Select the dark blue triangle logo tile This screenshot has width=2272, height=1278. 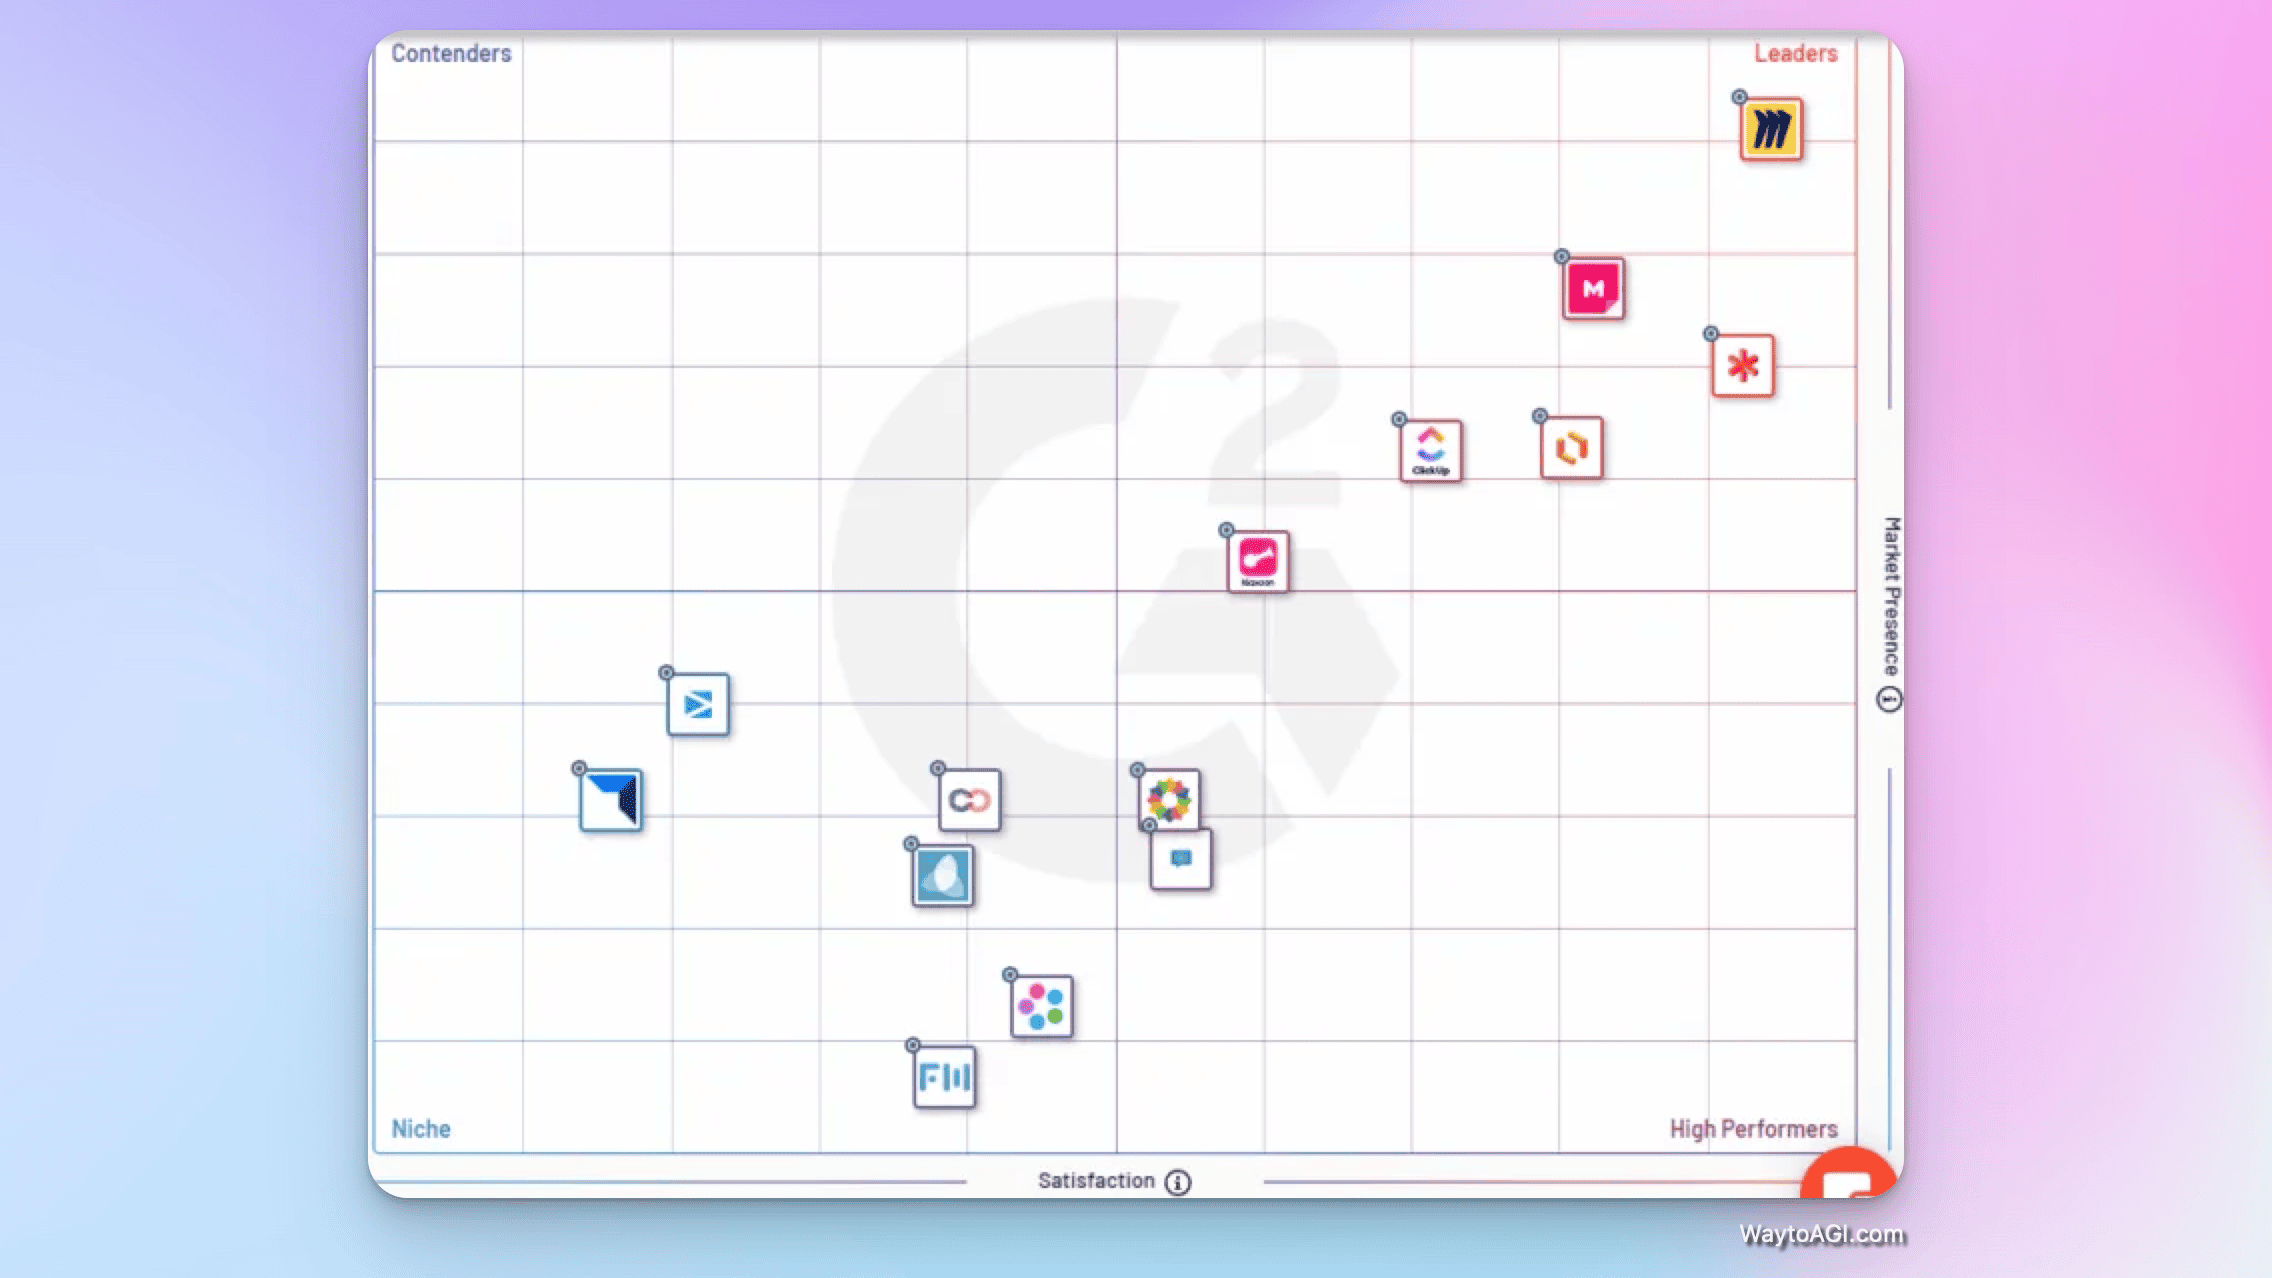pos(611,800)
